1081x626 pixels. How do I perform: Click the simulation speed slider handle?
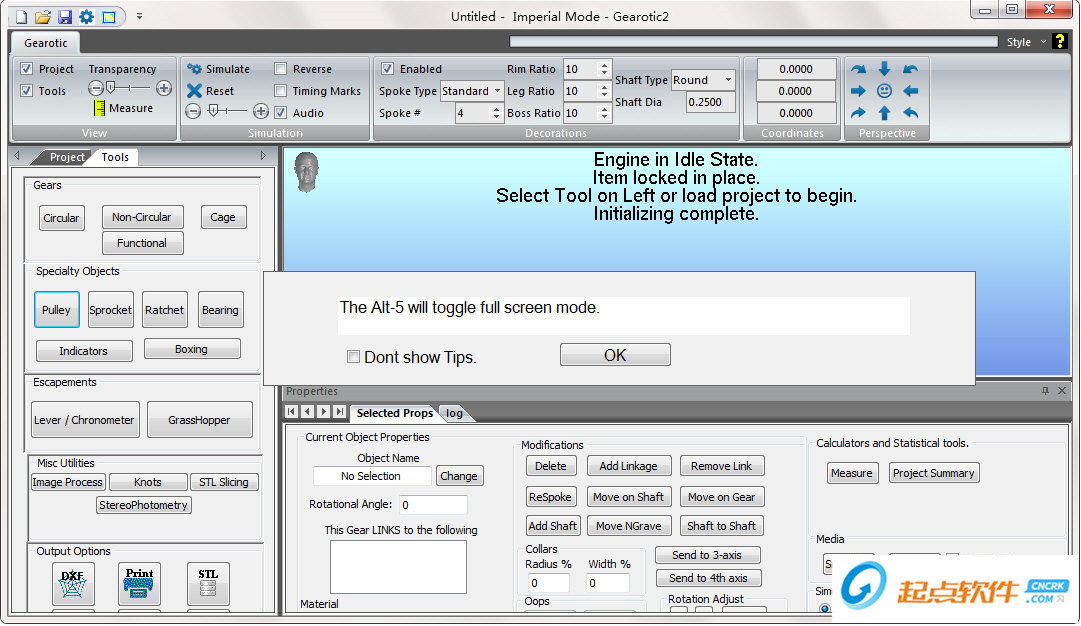coord(213,110)
